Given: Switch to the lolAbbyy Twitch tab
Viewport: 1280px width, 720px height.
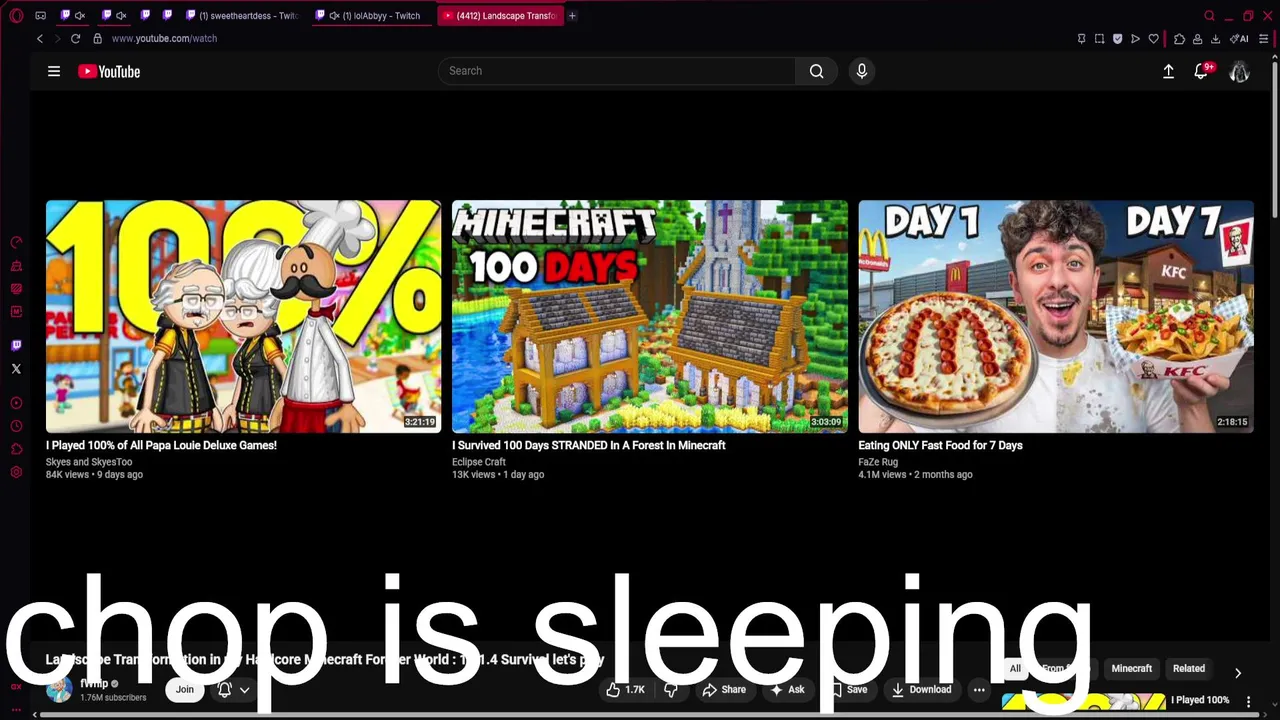Looking at the screenshot, I should 373,15.
